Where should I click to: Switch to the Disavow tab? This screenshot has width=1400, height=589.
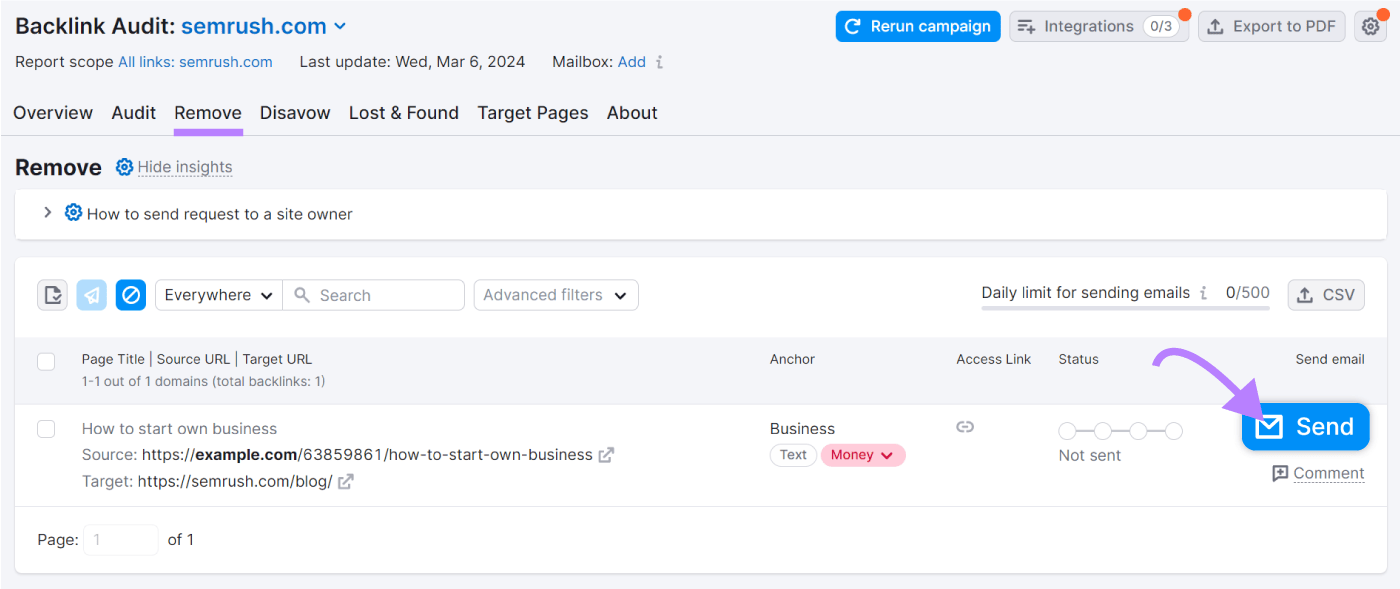click(295, 113)
